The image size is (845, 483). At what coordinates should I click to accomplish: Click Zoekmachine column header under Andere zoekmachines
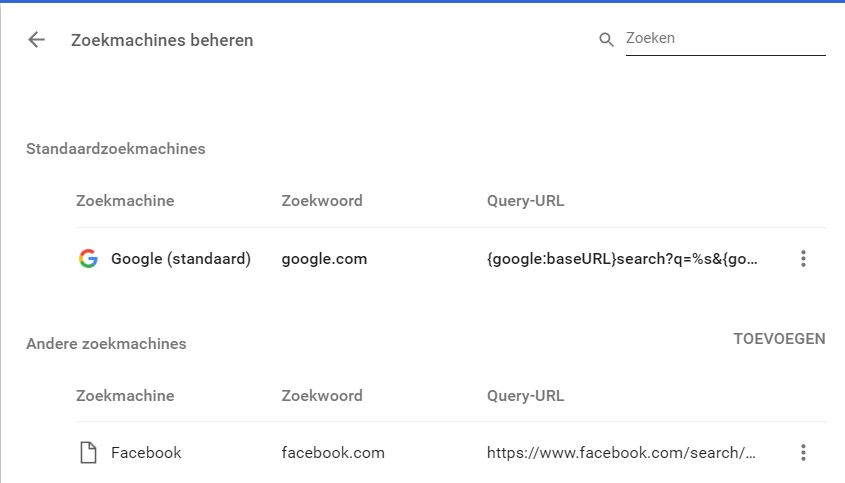tap(125, 396)
